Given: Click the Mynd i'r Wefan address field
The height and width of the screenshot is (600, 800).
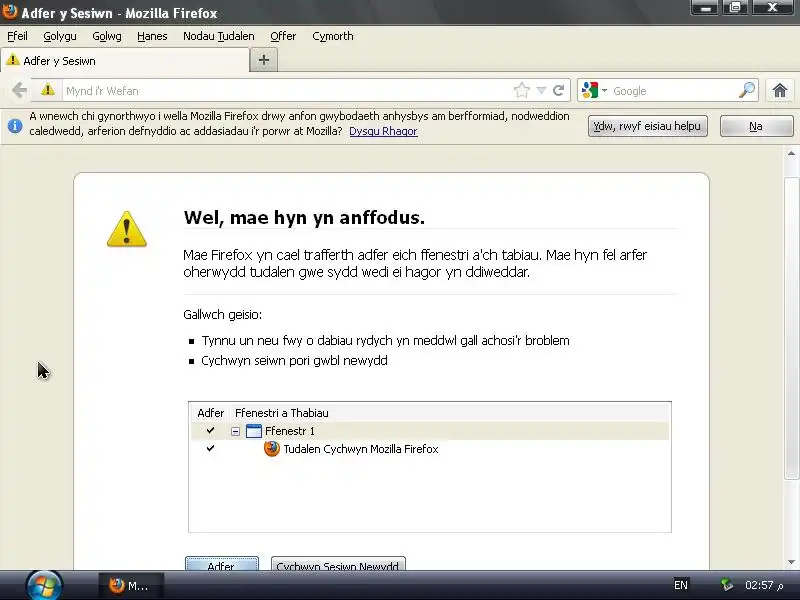Looking at the screenshot, I should (x=287, y=91).
